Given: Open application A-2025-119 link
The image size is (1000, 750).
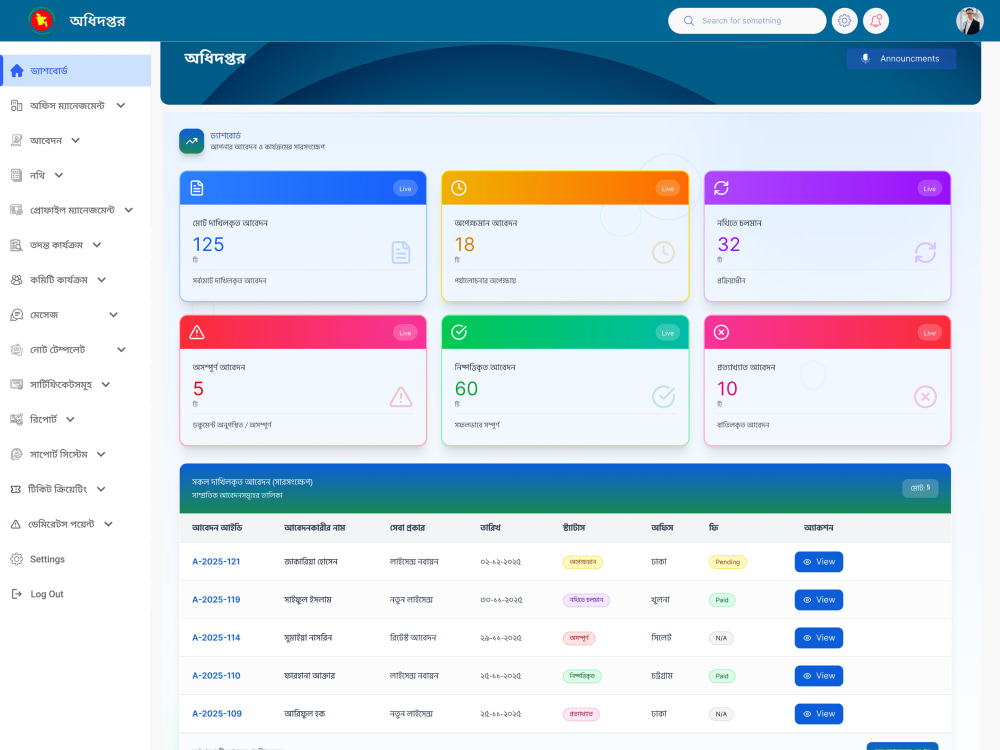Looking at the screenshot, I should tap(216, 599).
